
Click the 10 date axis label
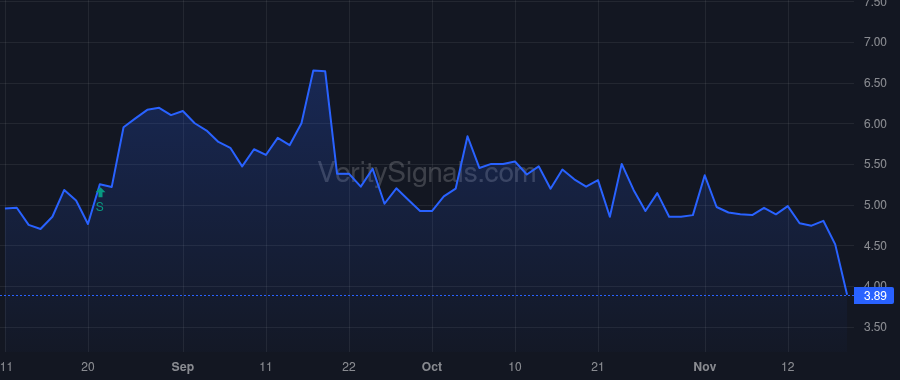coord(515,367)
